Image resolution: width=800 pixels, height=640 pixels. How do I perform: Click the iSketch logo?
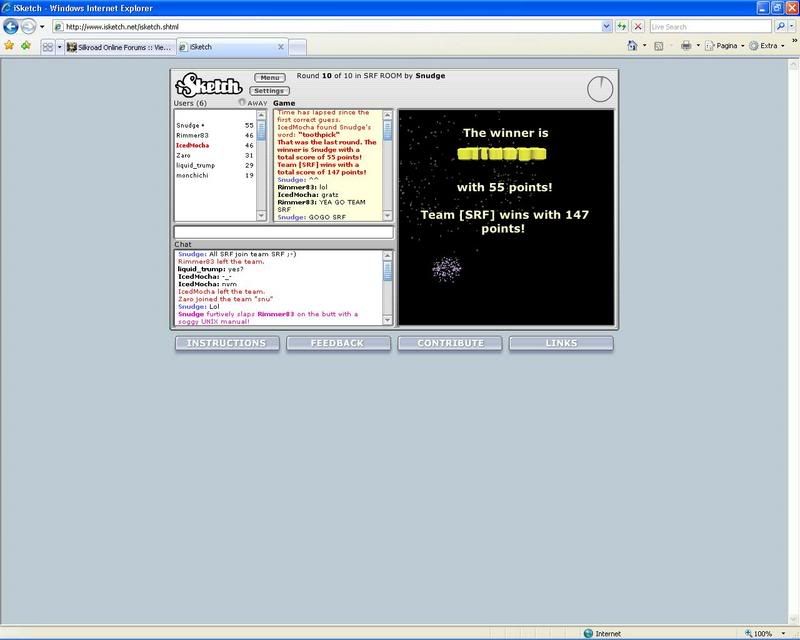[x=209, y=85]
